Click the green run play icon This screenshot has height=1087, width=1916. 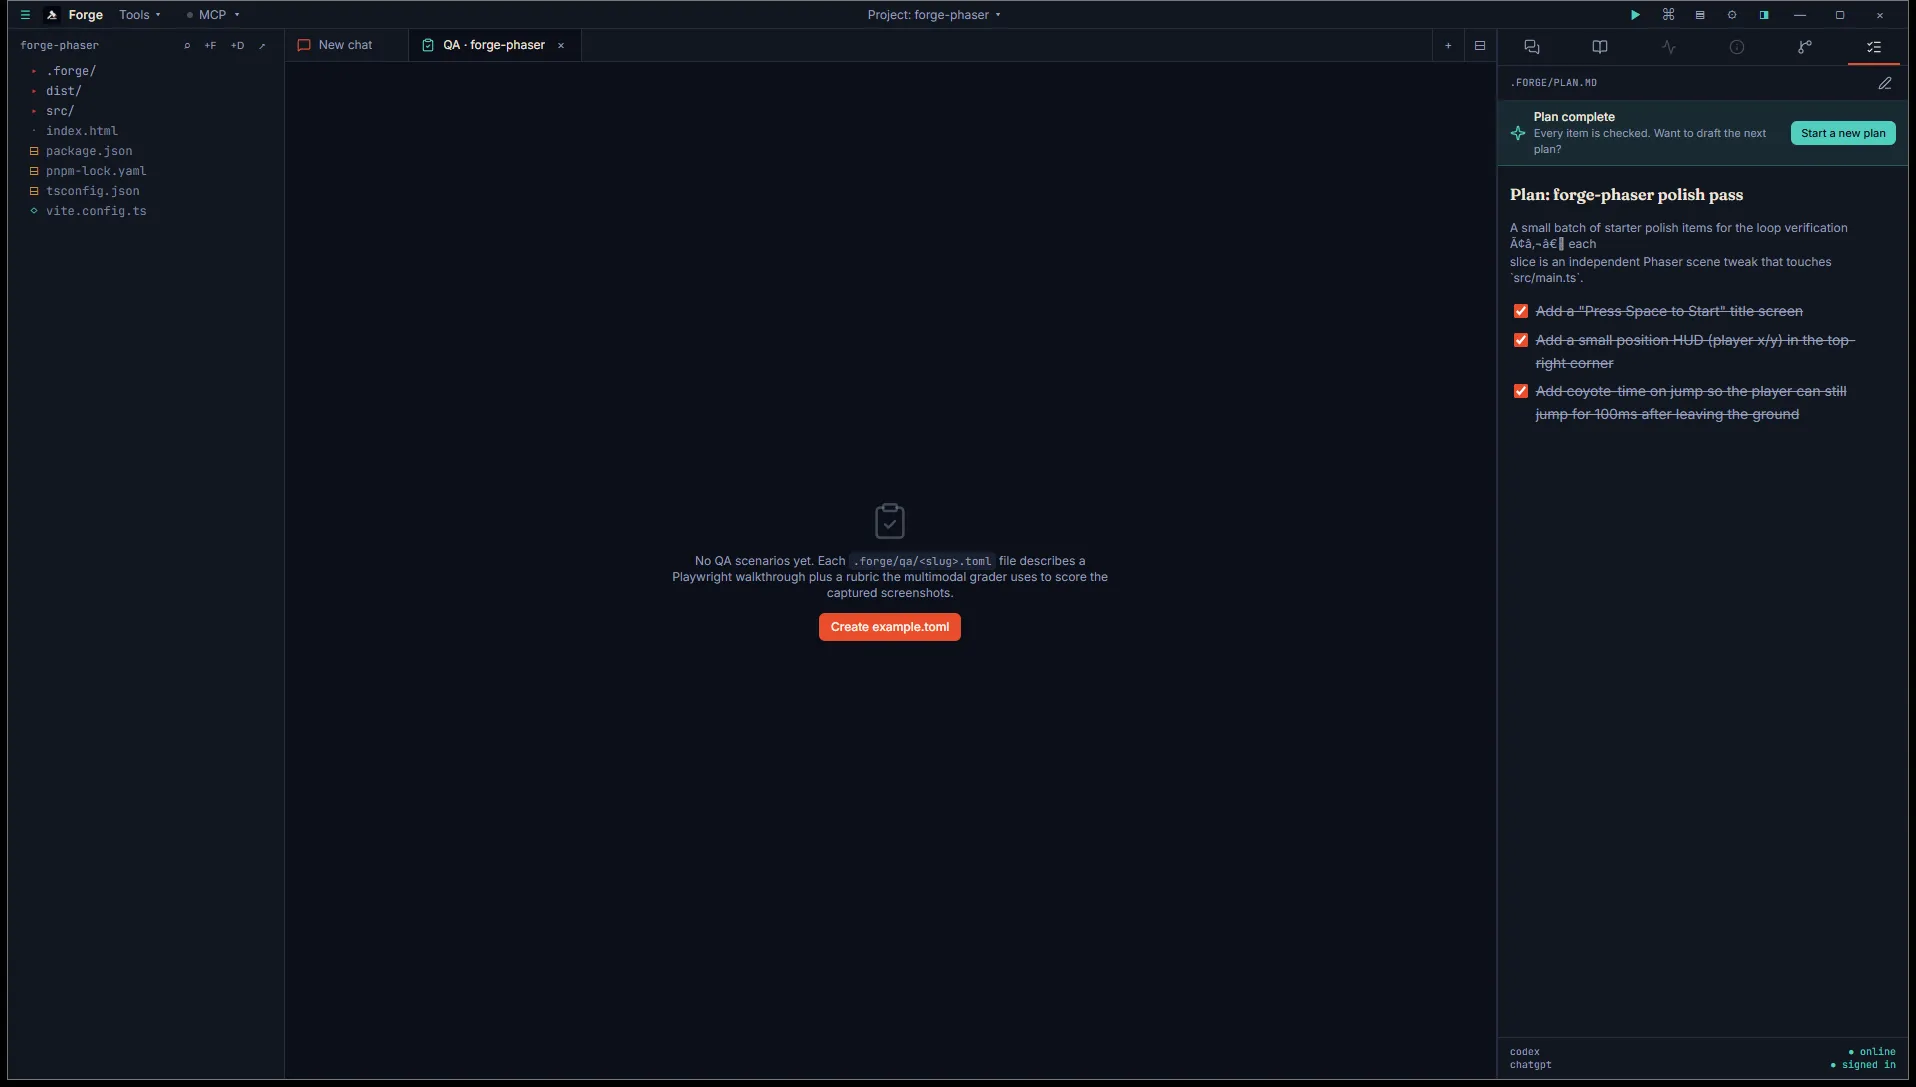(1635, 15)
